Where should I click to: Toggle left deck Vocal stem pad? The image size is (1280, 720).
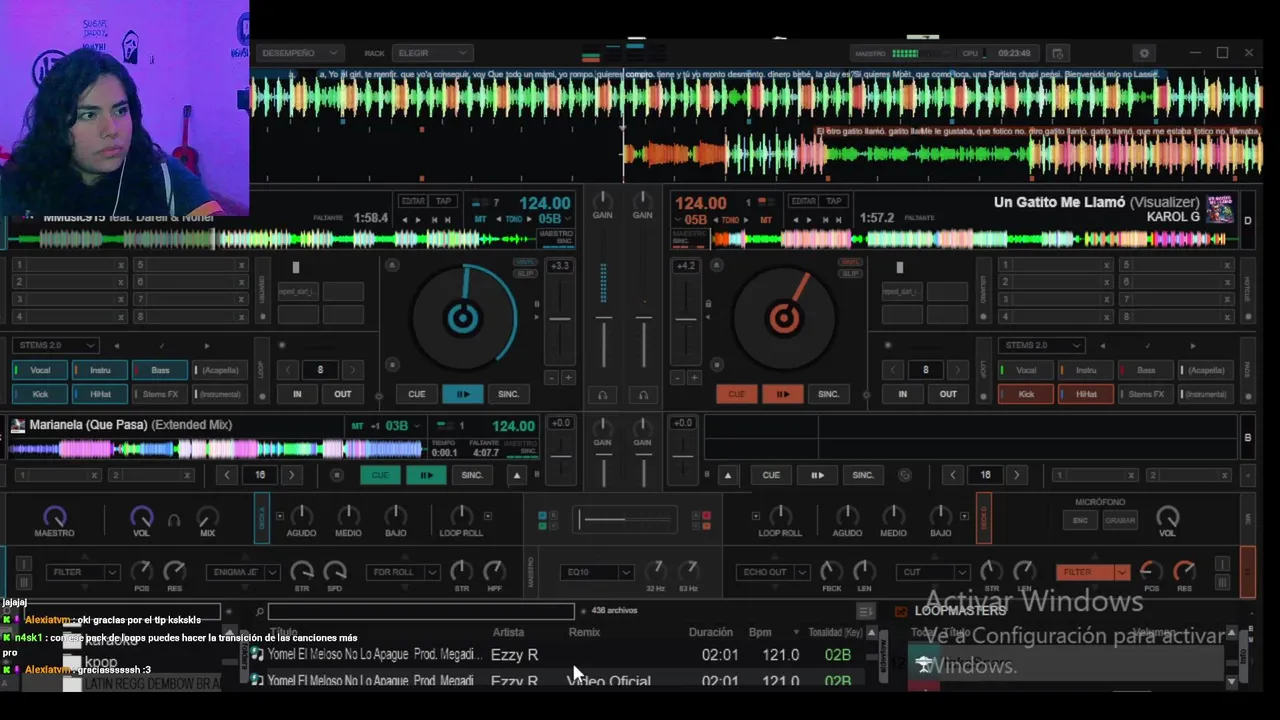click(x=40, y=370)
